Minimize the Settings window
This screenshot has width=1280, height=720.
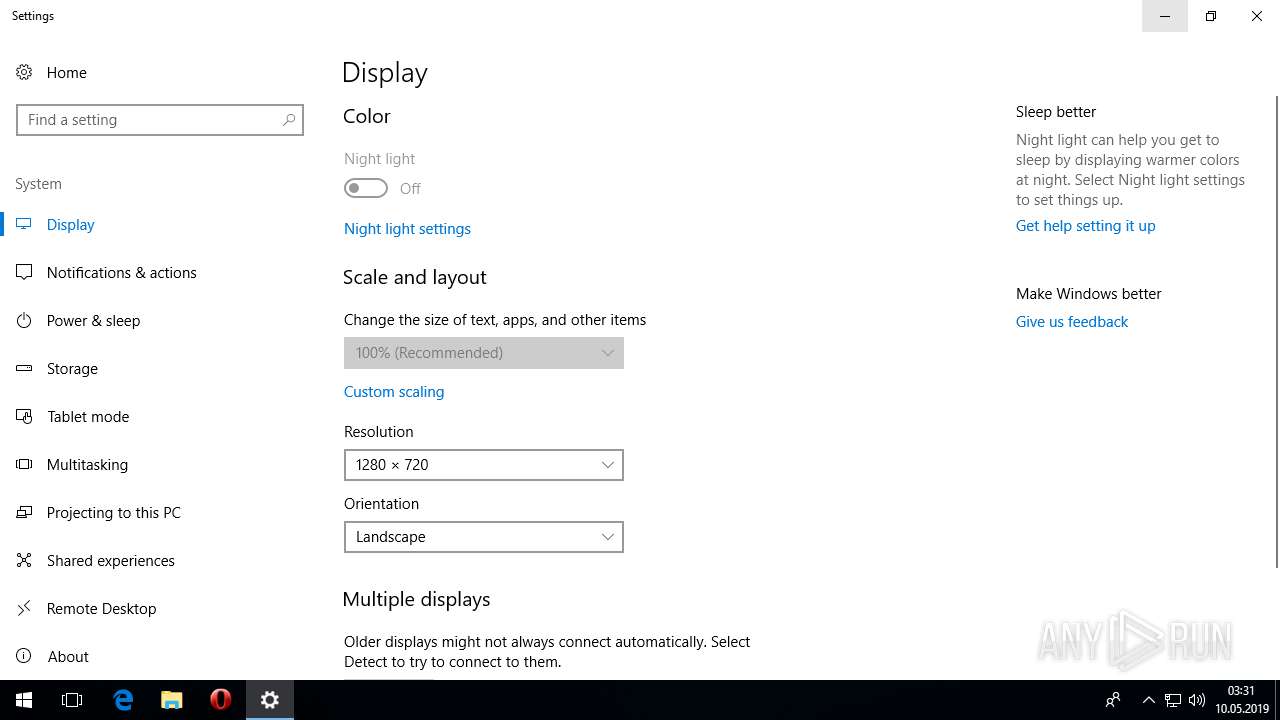(1165, 16)
